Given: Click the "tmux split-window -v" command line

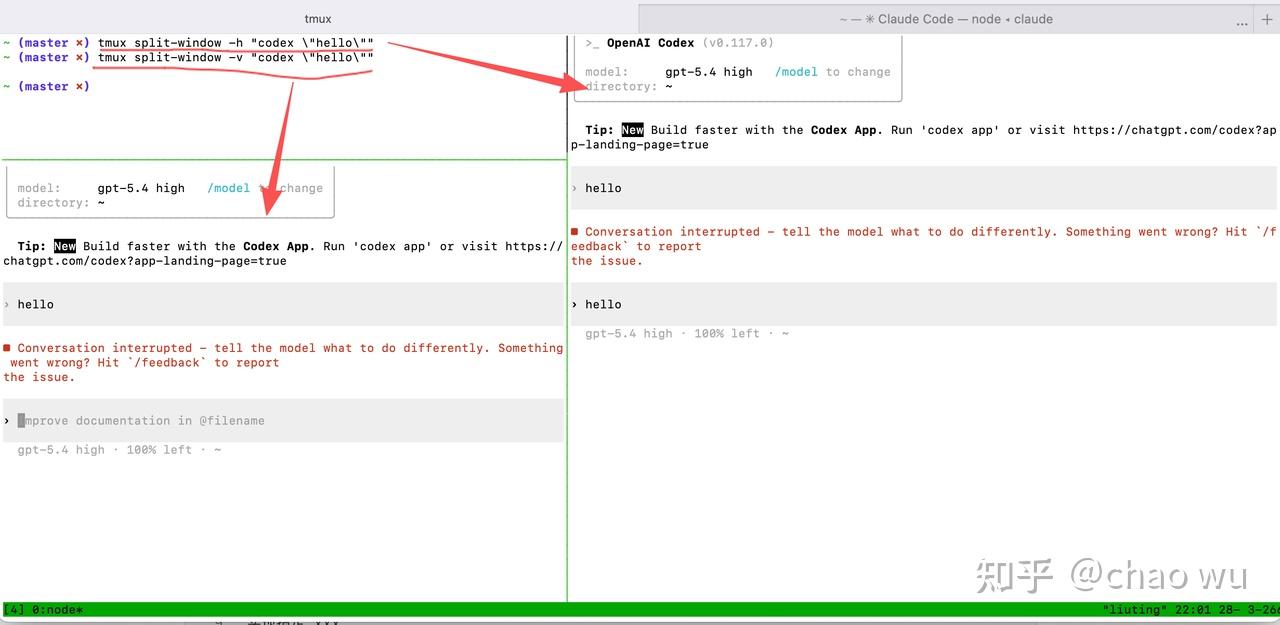Looking at the screenshot, I should click(236, 58).
